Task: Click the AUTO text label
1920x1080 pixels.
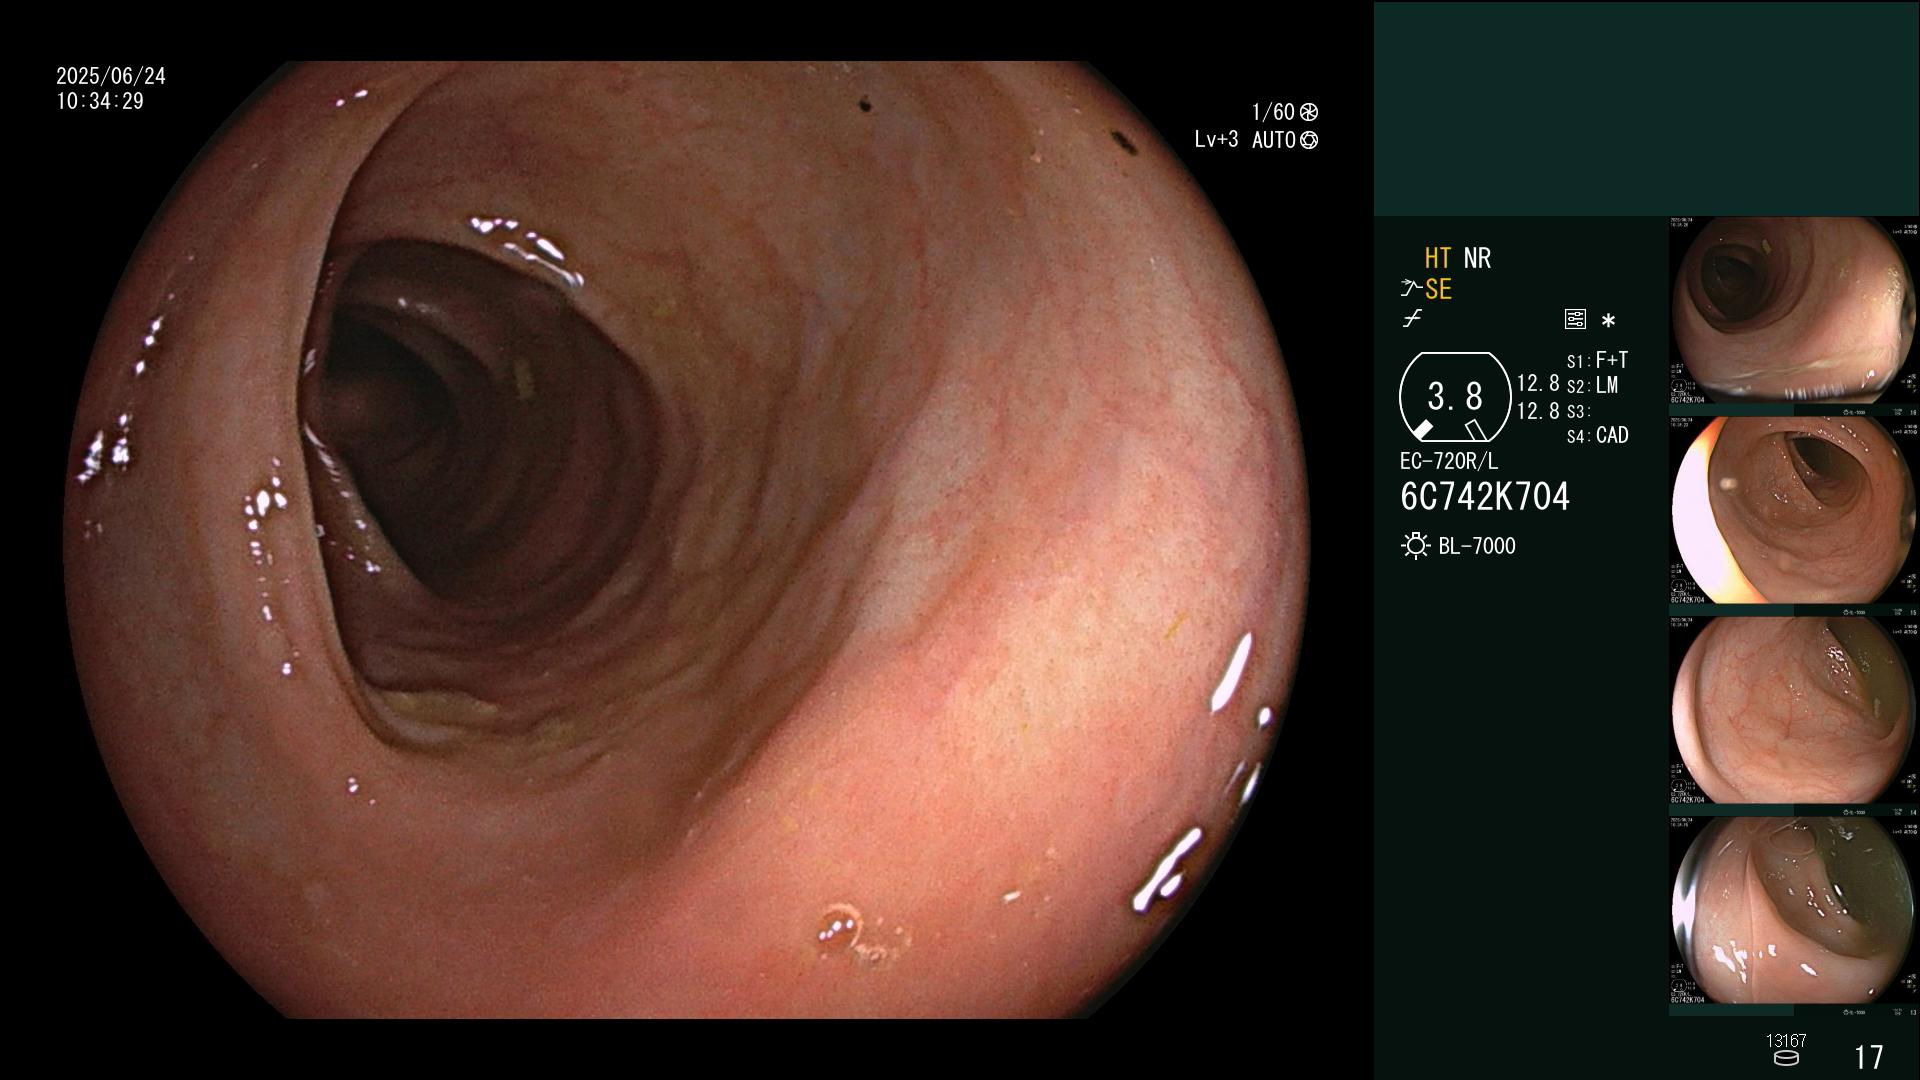Action: (x=1274, y=140)
